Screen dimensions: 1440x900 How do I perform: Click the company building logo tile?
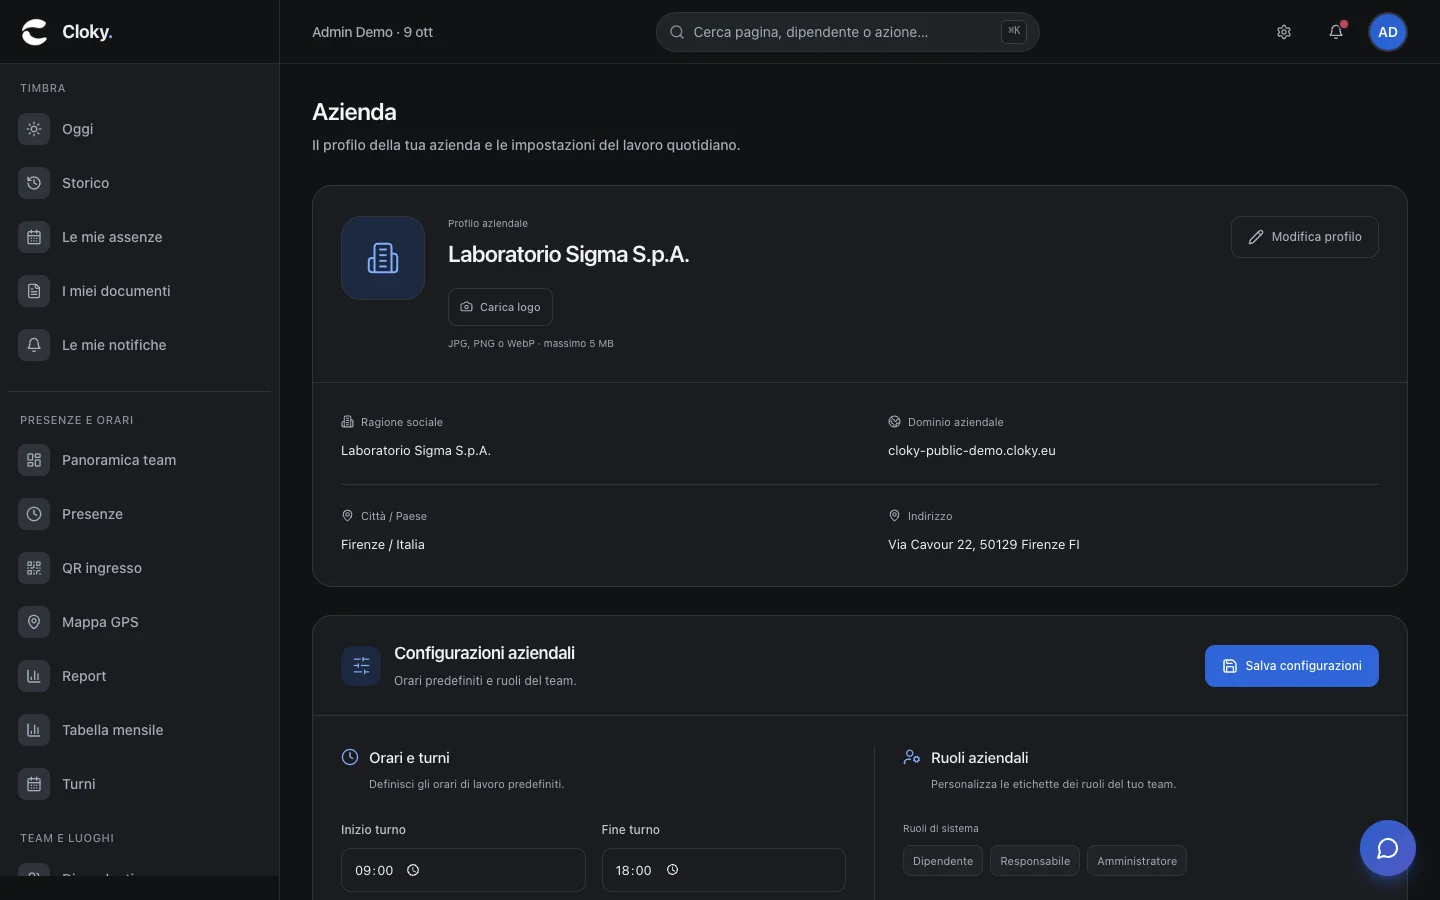(383, 258)
